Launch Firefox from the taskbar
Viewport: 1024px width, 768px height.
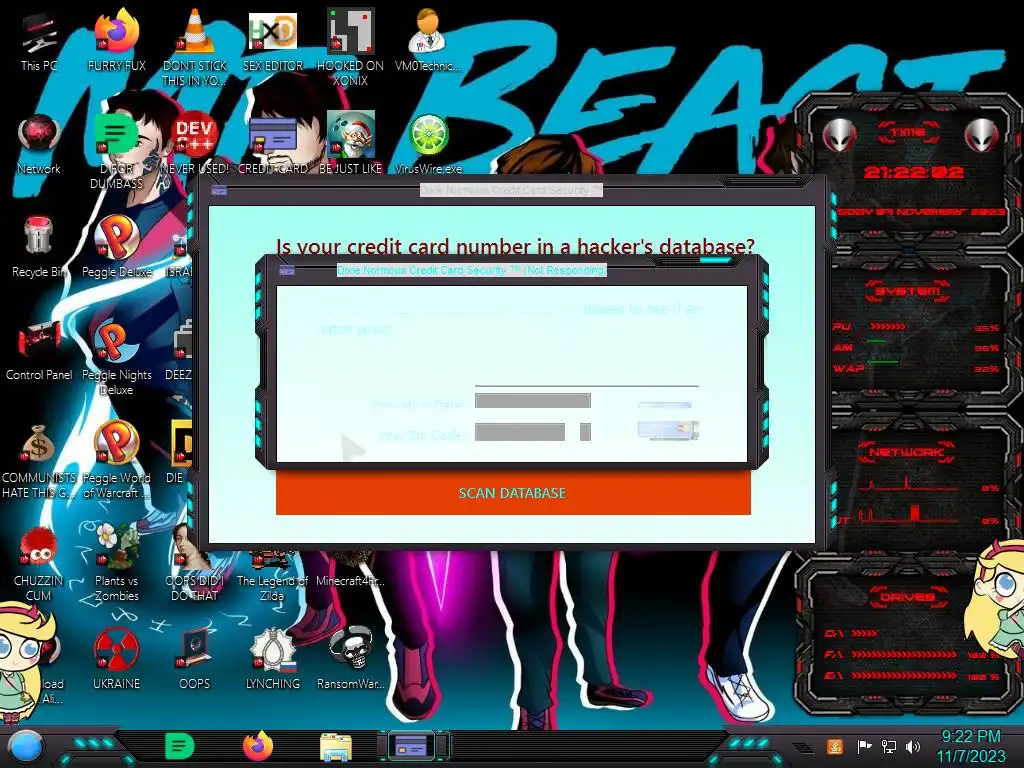pyautogui.click(x=258, y=746)
